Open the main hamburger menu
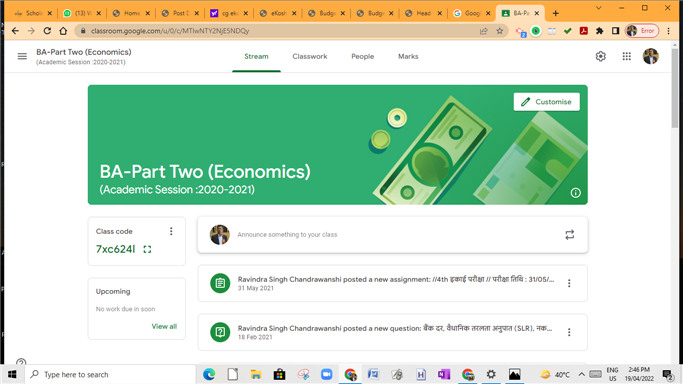Screen dimensions: 683x384 (22, 56)
